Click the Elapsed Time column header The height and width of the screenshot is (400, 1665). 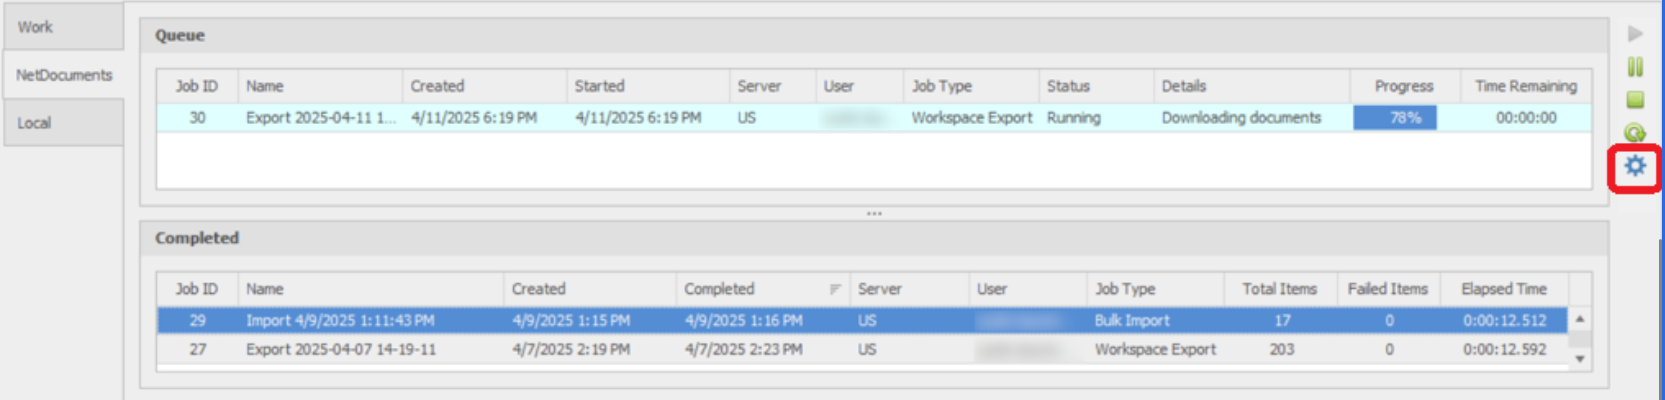(1505, 289)
